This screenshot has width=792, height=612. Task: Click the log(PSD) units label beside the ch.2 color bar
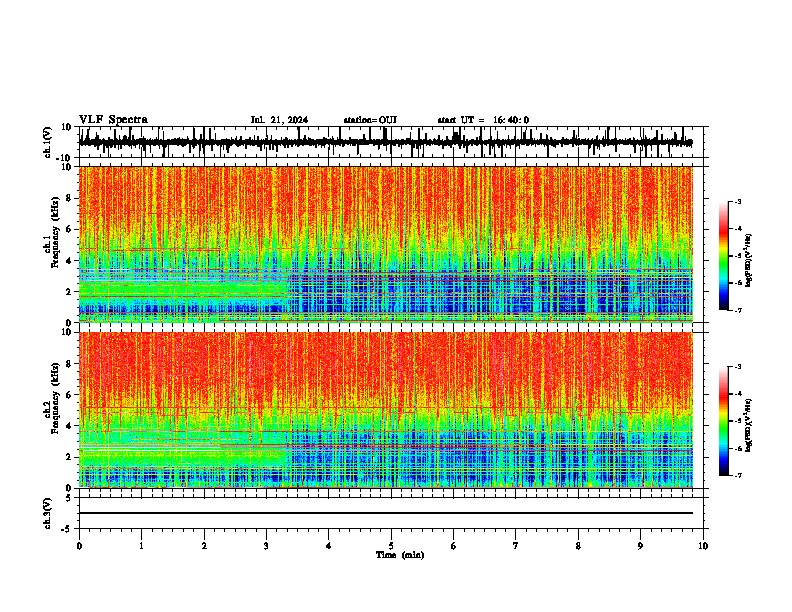(x=748, y=425)
